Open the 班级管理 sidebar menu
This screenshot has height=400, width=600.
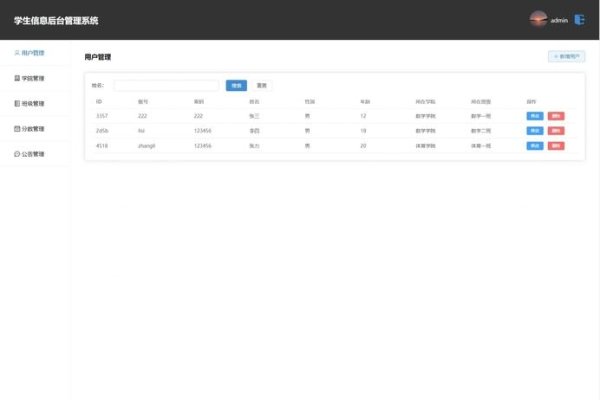coord(35,103)
